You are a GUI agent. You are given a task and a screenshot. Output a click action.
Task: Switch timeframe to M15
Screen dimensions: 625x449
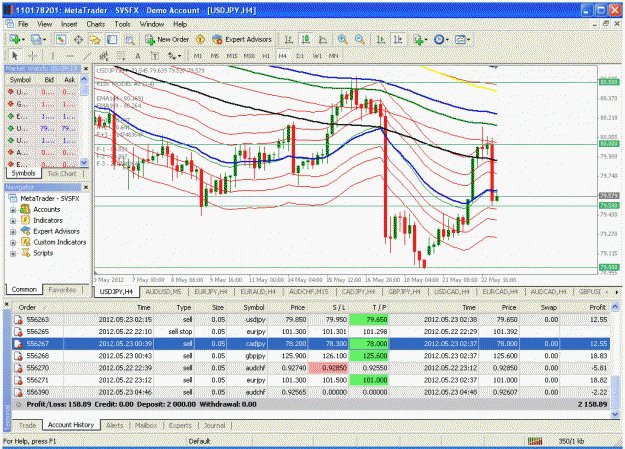click(232, 56)
